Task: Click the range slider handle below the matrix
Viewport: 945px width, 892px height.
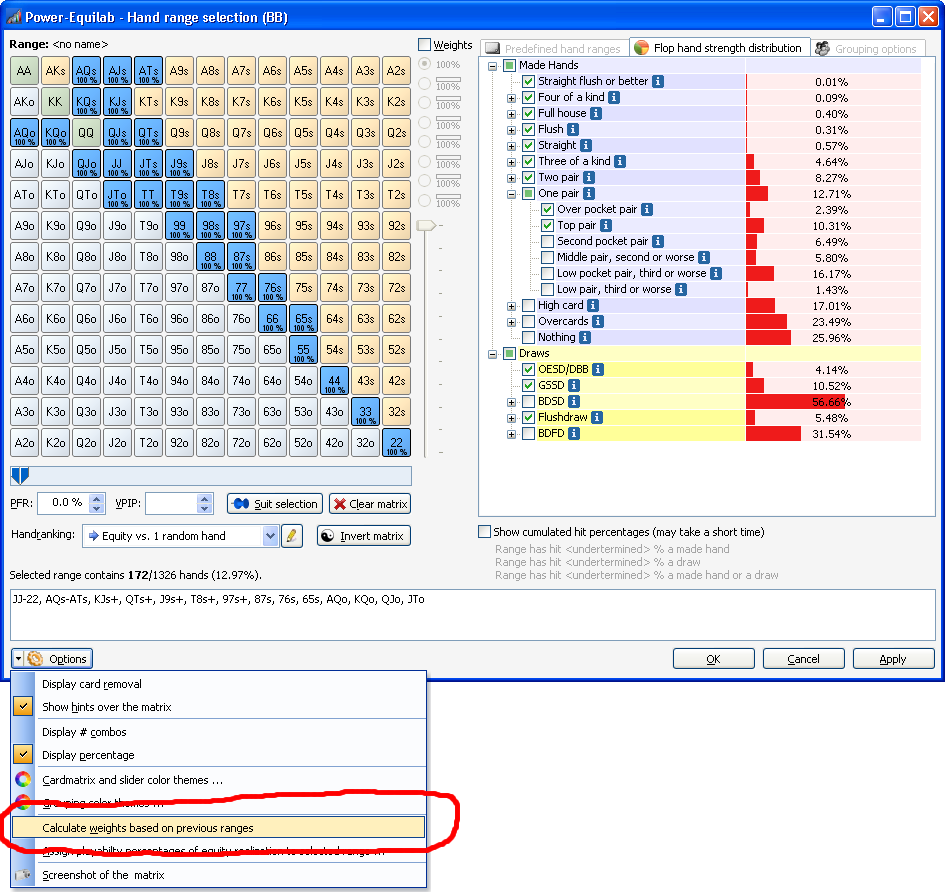Action: tap(20, 476)
